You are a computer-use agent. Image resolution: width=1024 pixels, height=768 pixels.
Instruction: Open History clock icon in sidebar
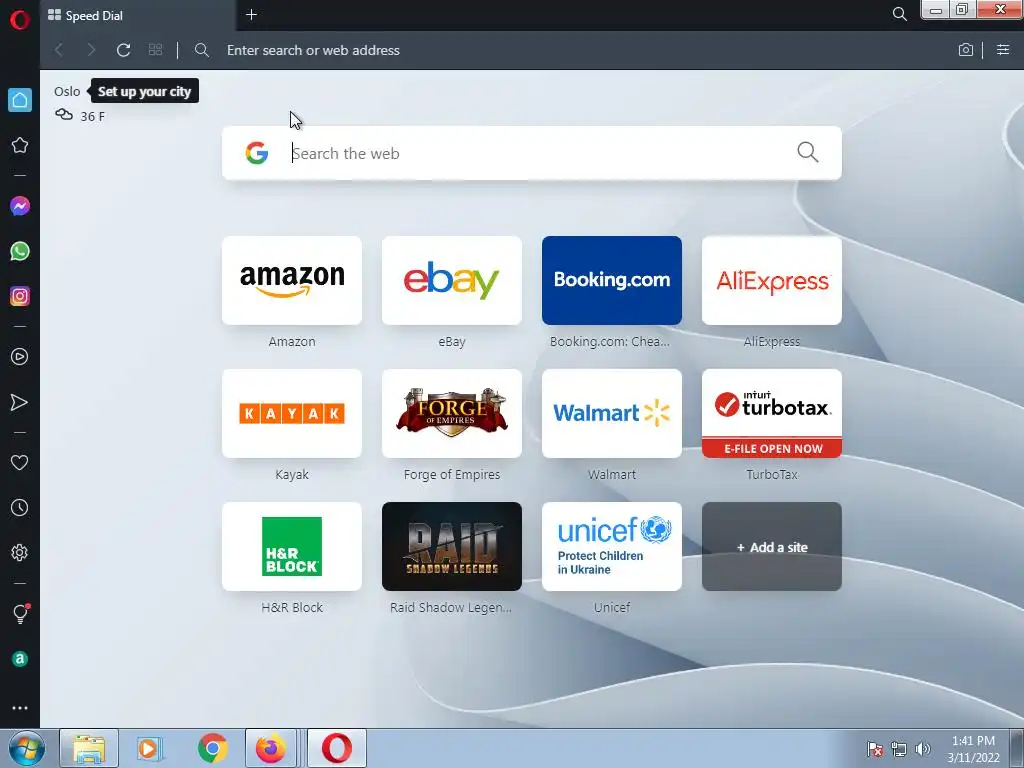pyautogui.click(x=20, y=507)
